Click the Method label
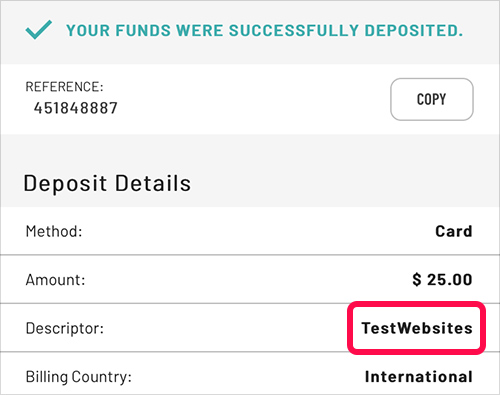 (x=54, y=231)
